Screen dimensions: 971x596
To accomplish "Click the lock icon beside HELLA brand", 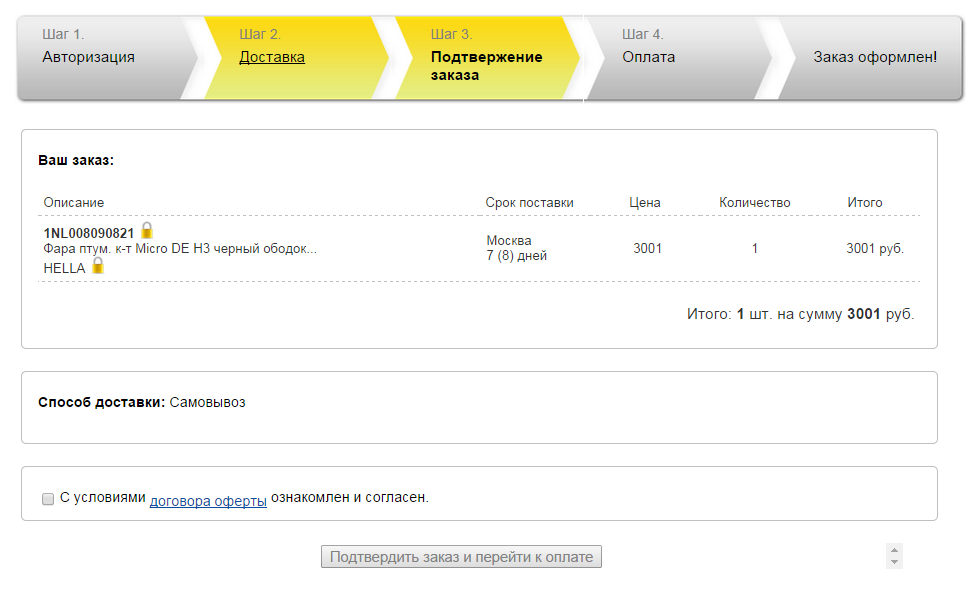I will 98,266.
